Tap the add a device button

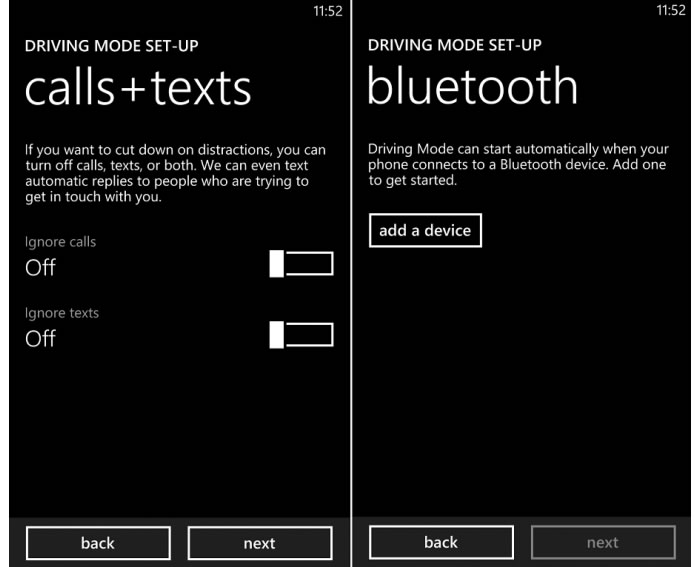click(x=425, y=230)
